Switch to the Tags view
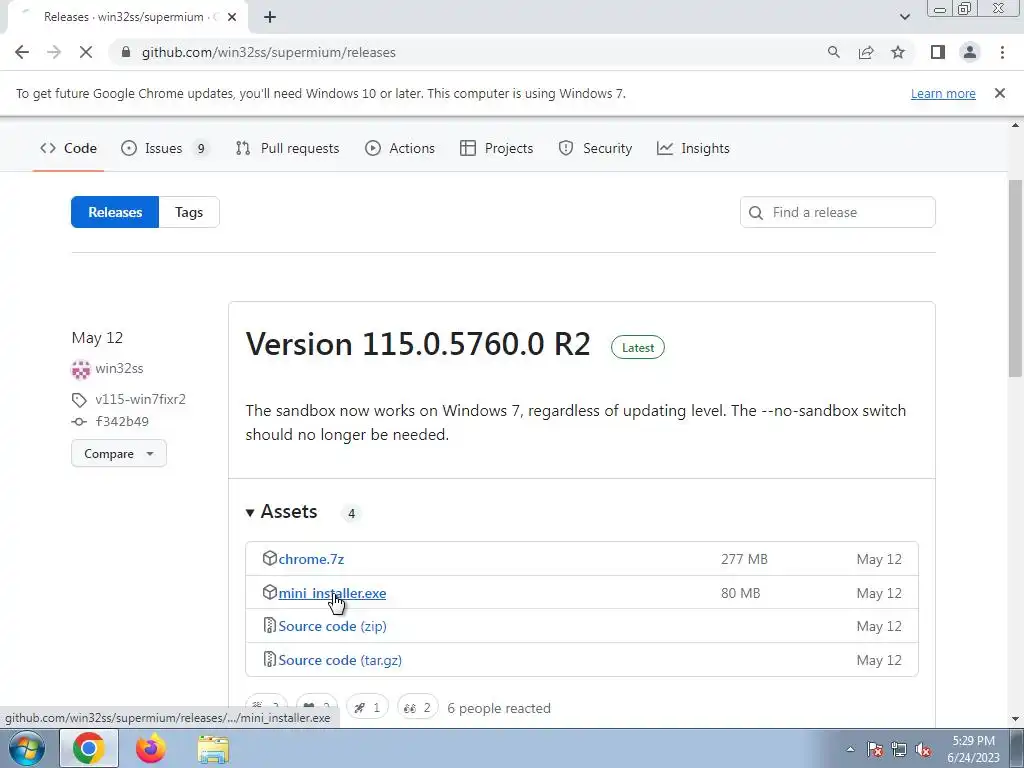 pos(189,212)
